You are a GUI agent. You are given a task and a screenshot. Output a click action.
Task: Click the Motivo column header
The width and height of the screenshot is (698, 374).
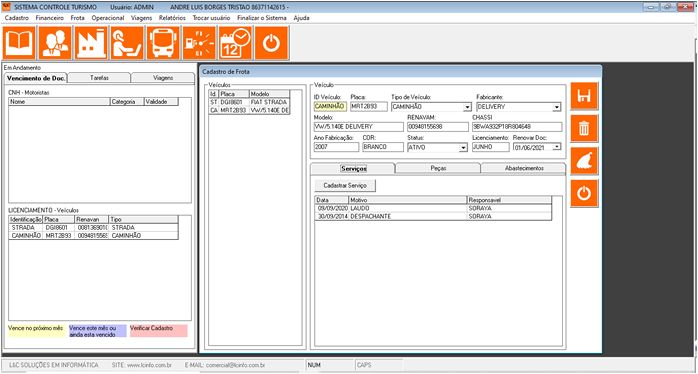point(408,200)
